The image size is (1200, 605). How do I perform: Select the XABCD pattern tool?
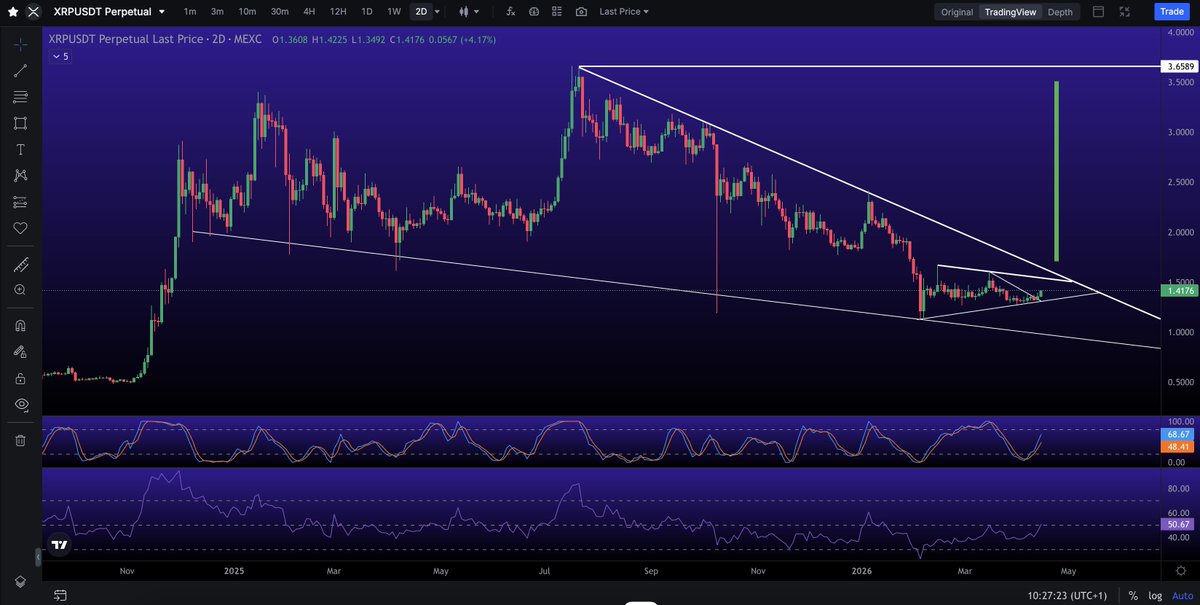(20, 175)
